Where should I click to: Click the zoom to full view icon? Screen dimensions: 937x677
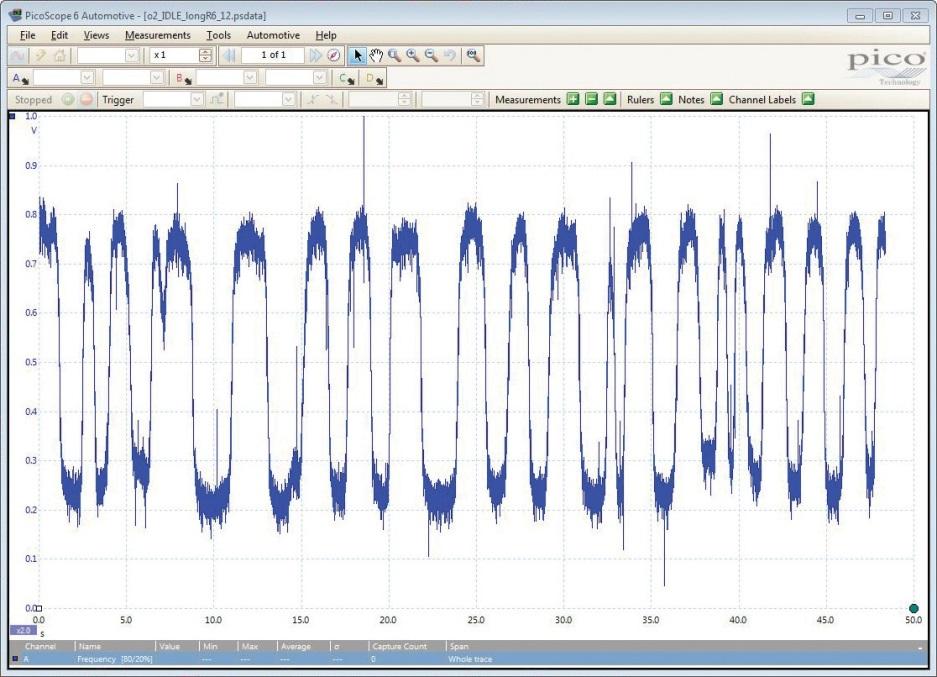coord(473,56)
